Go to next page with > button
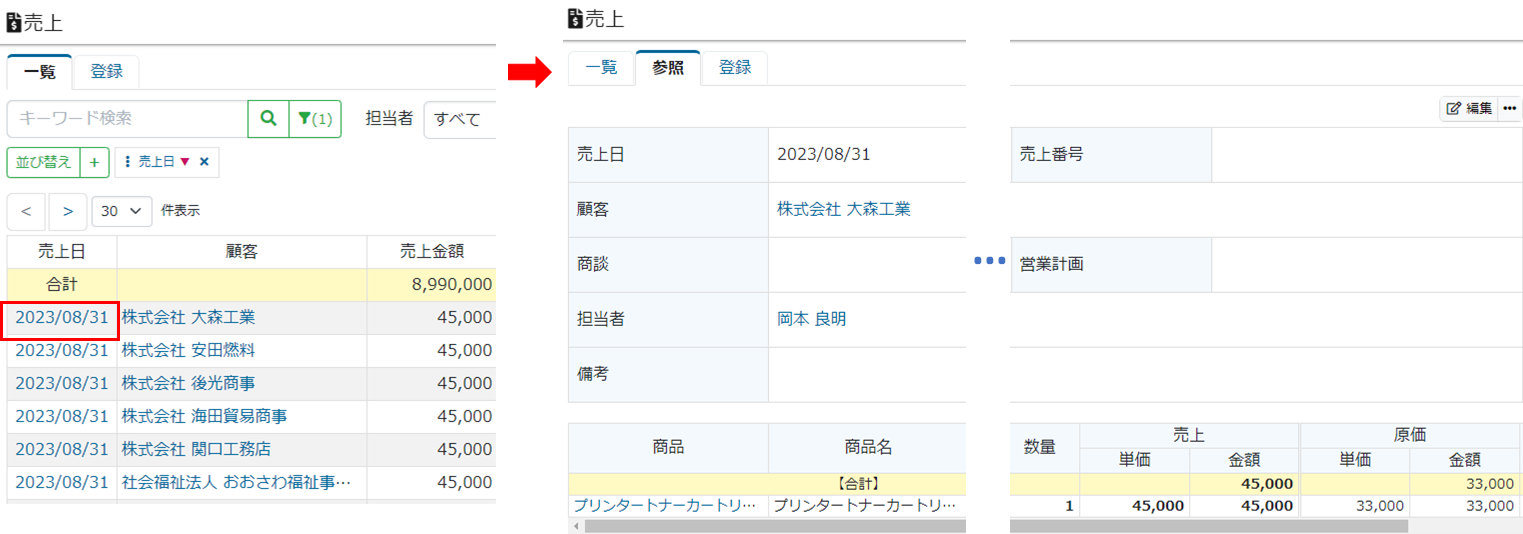The height and width of the screenshot is (534, 1523). pos(67,211)
